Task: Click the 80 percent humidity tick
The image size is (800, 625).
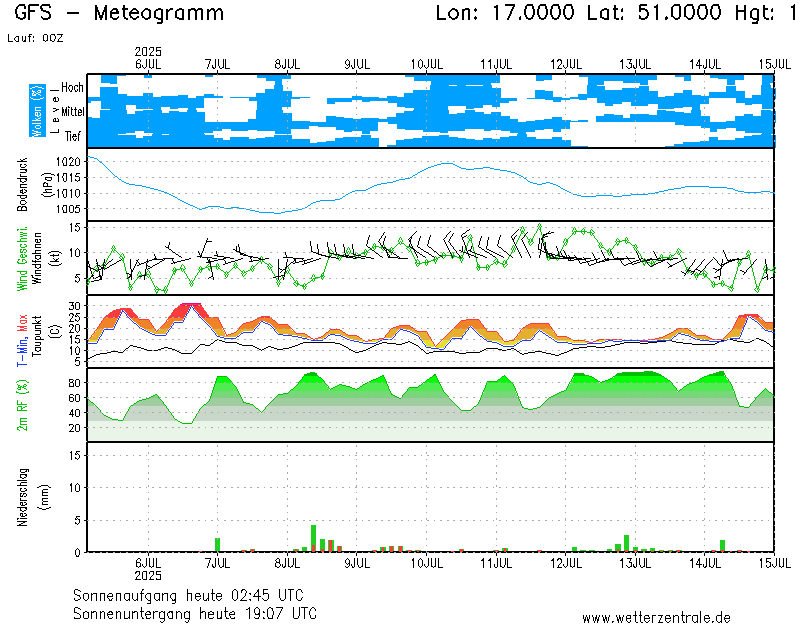Action: point(75,383)
